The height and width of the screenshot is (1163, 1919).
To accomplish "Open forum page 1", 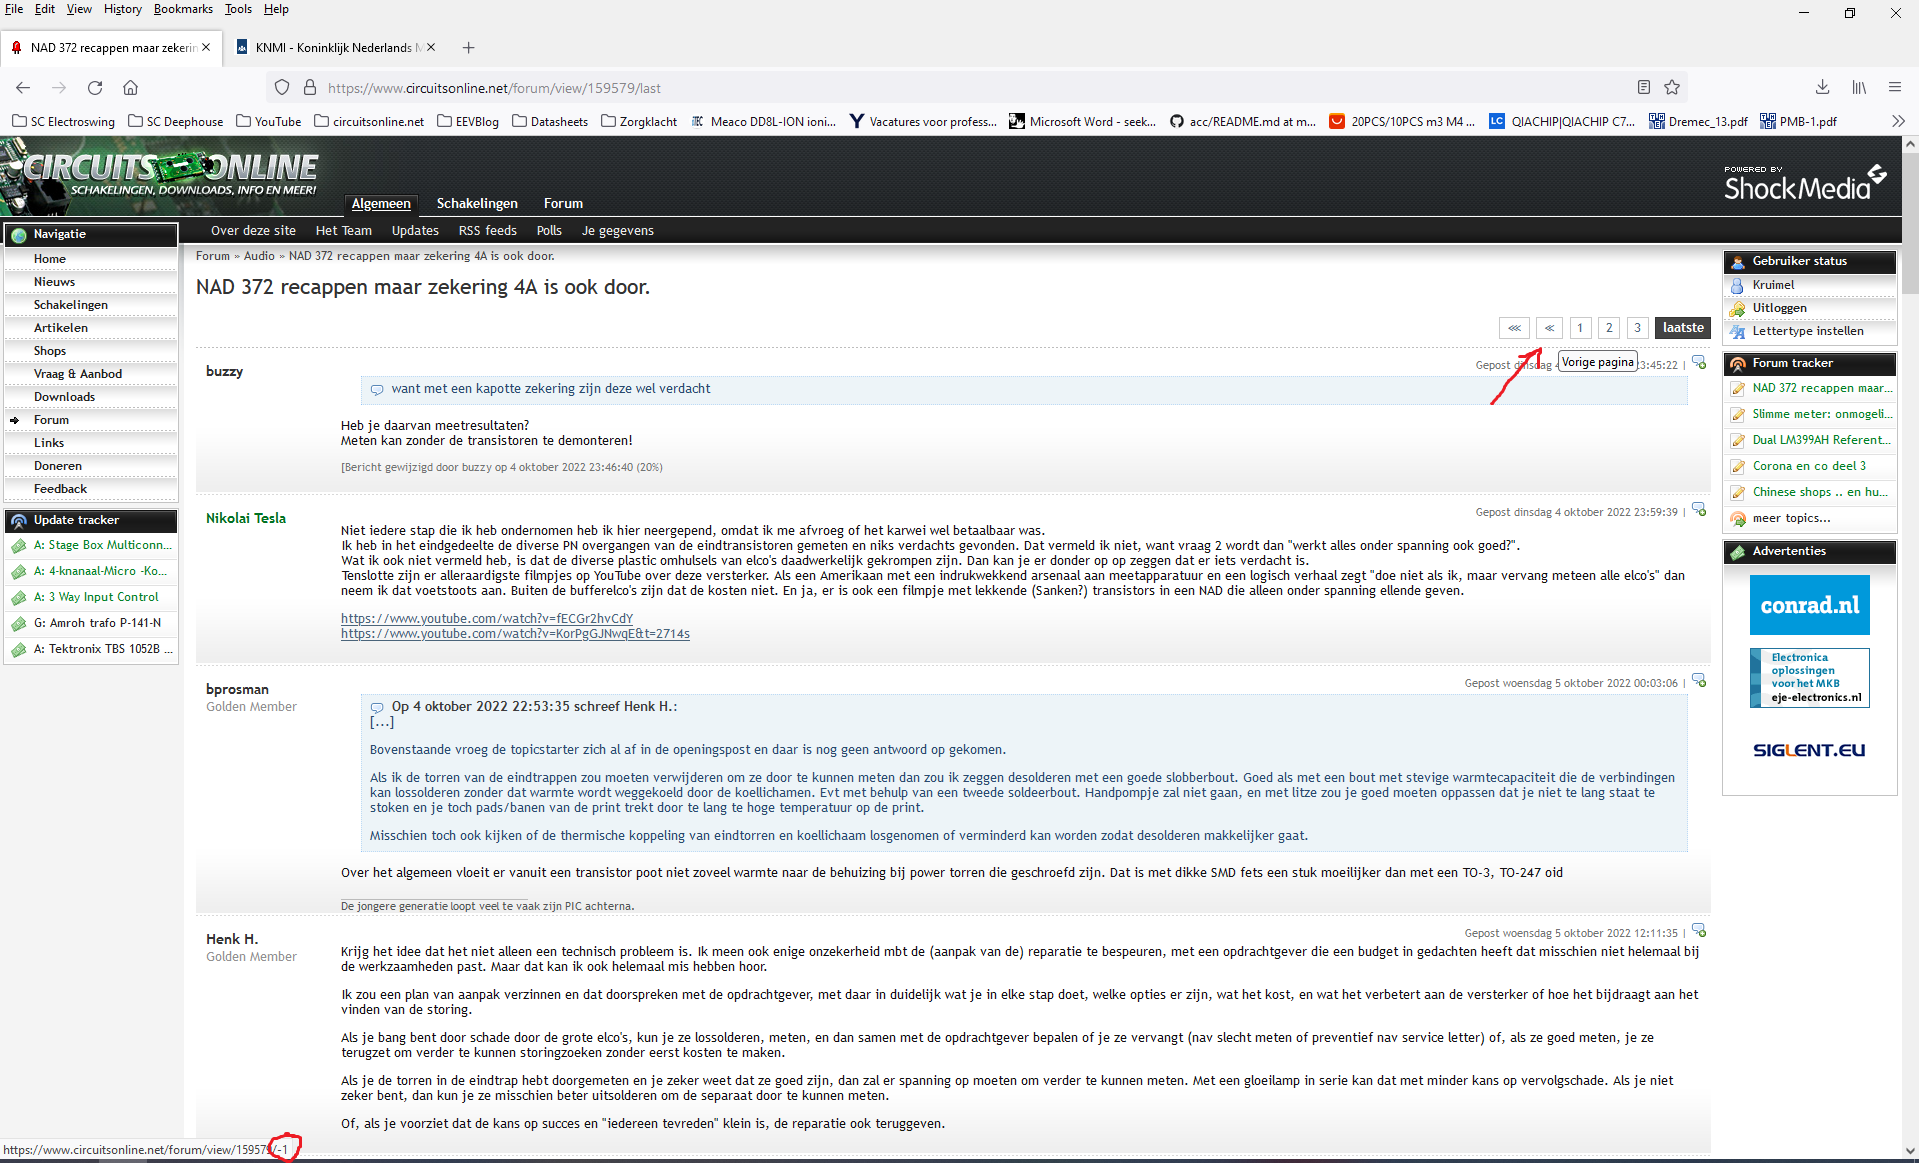I will coord(1580,328).
